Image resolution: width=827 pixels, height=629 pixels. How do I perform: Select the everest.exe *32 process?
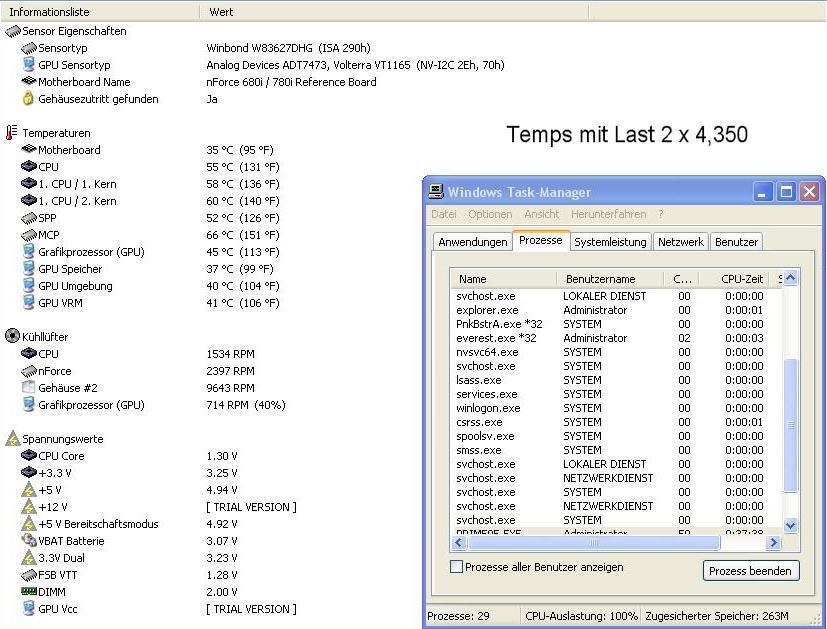click(x=616, y=338)
